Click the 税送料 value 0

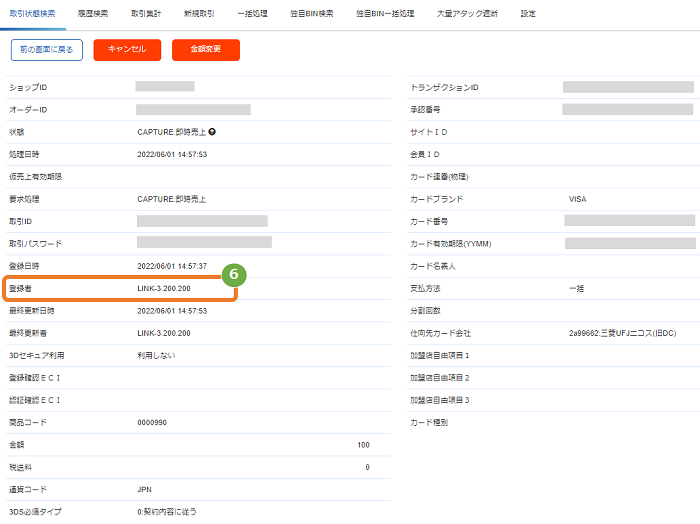click(367, 467)
